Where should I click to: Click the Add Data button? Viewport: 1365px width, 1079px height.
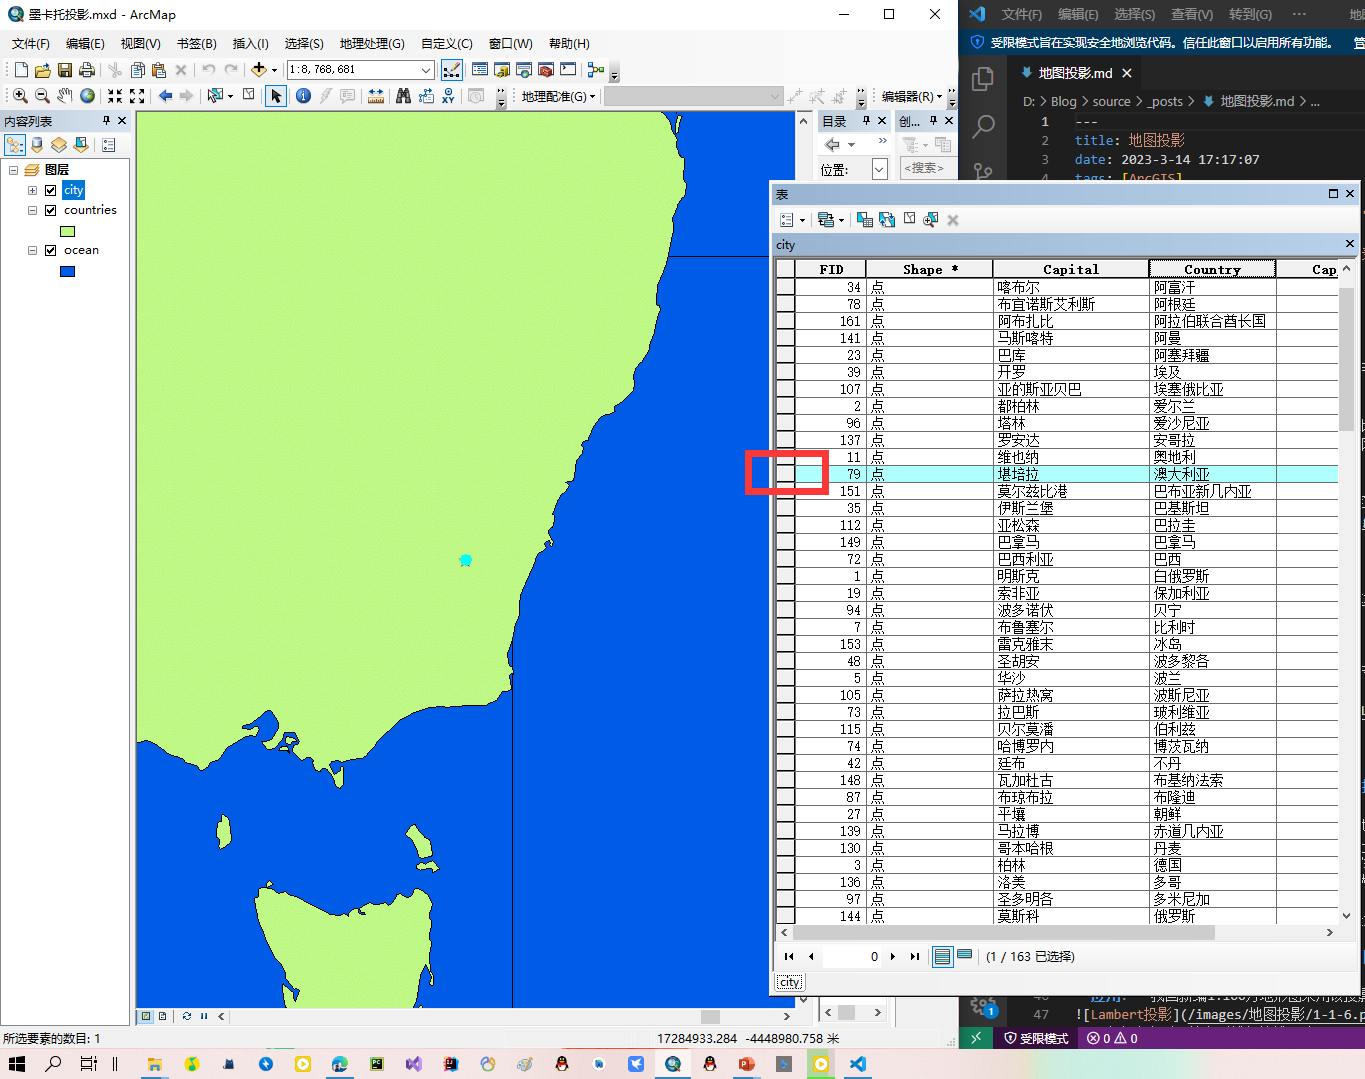(x=259, y=70)
